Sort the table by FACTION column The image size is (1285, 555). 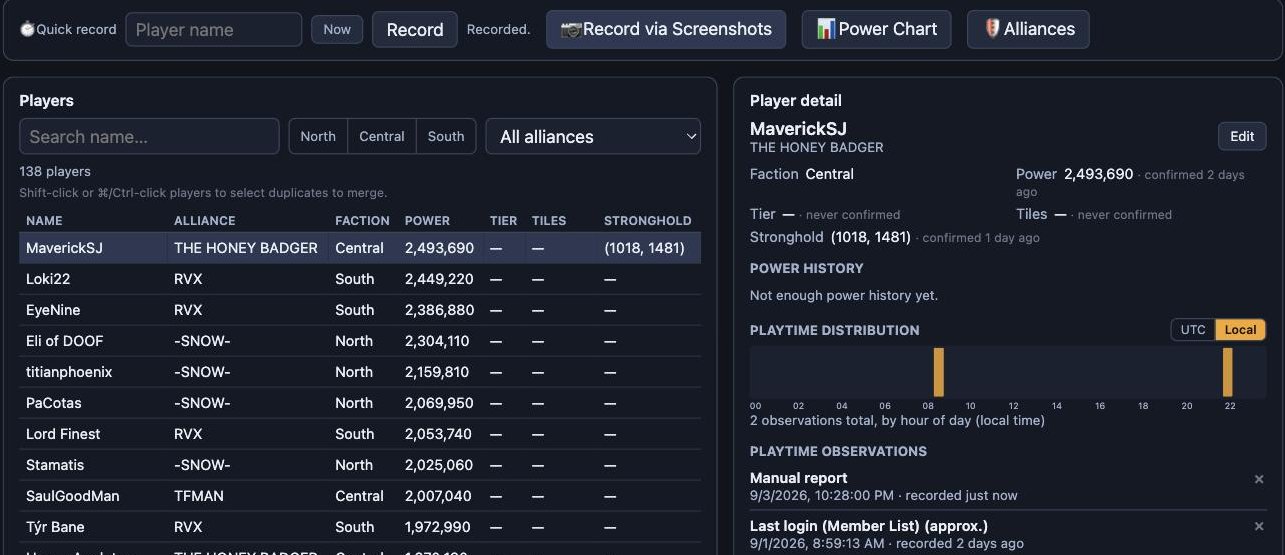point(362,221)
